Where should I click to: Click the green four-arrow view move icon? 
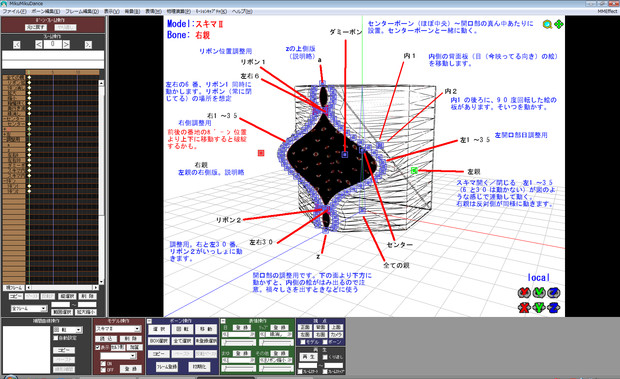558,25
